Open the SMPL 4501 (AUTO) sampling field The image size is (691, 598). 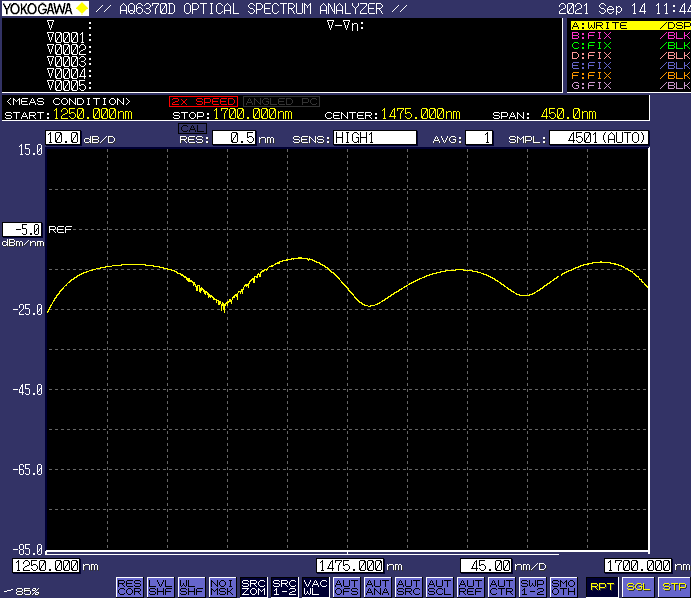(599, 138)
